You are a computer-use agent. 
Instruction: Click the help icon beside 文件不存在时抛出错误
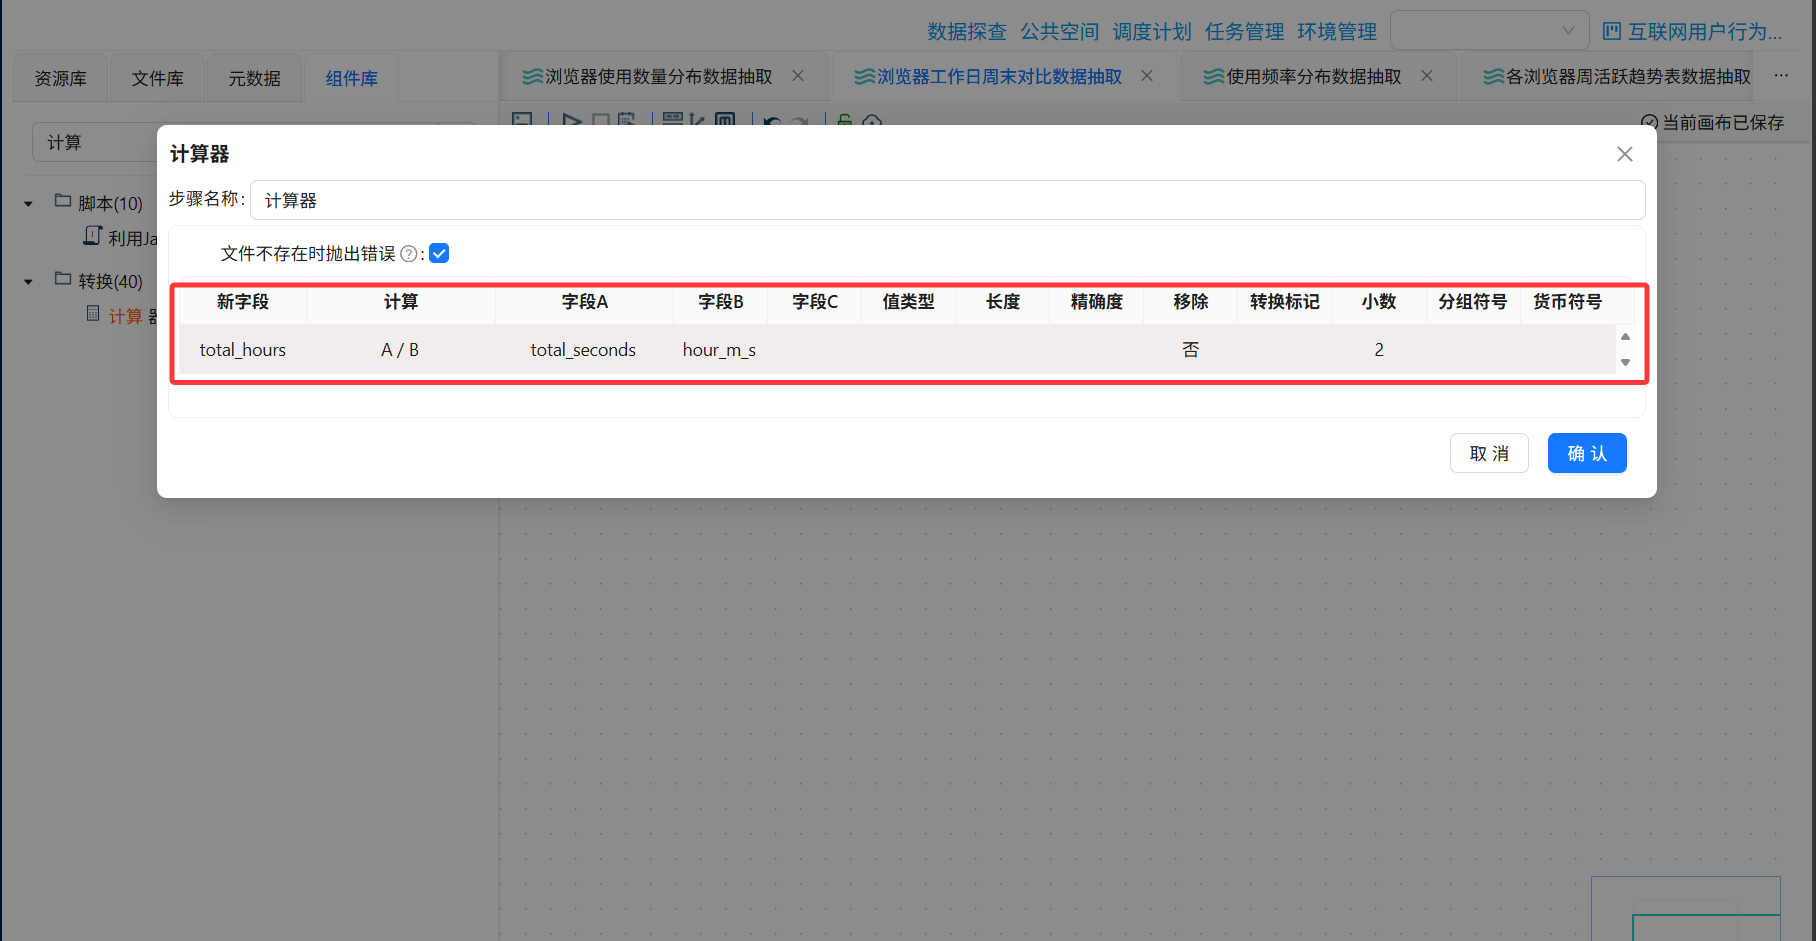click(x=408, y=254)
